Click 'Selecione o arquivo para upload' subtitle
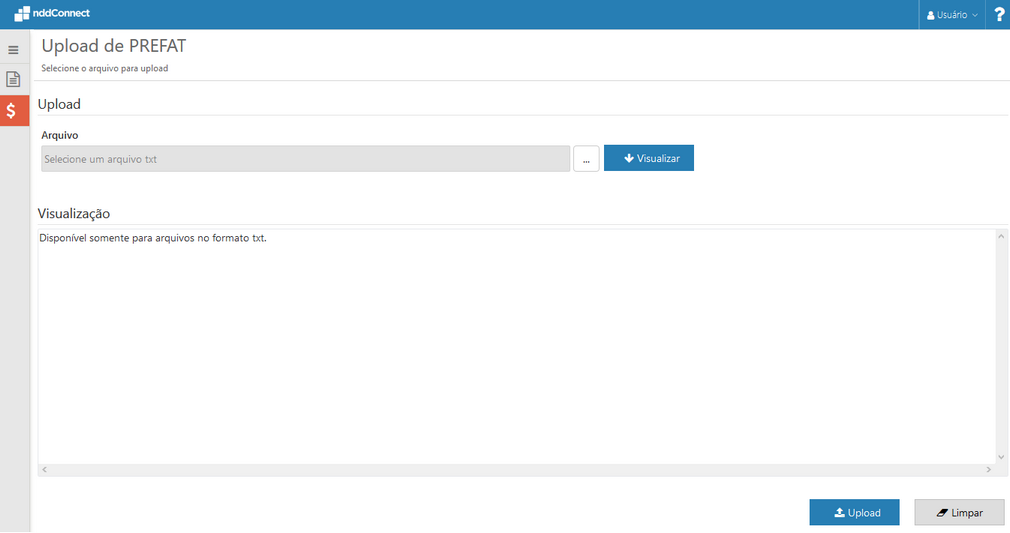 pyautogui.click(x=105, y=68)
